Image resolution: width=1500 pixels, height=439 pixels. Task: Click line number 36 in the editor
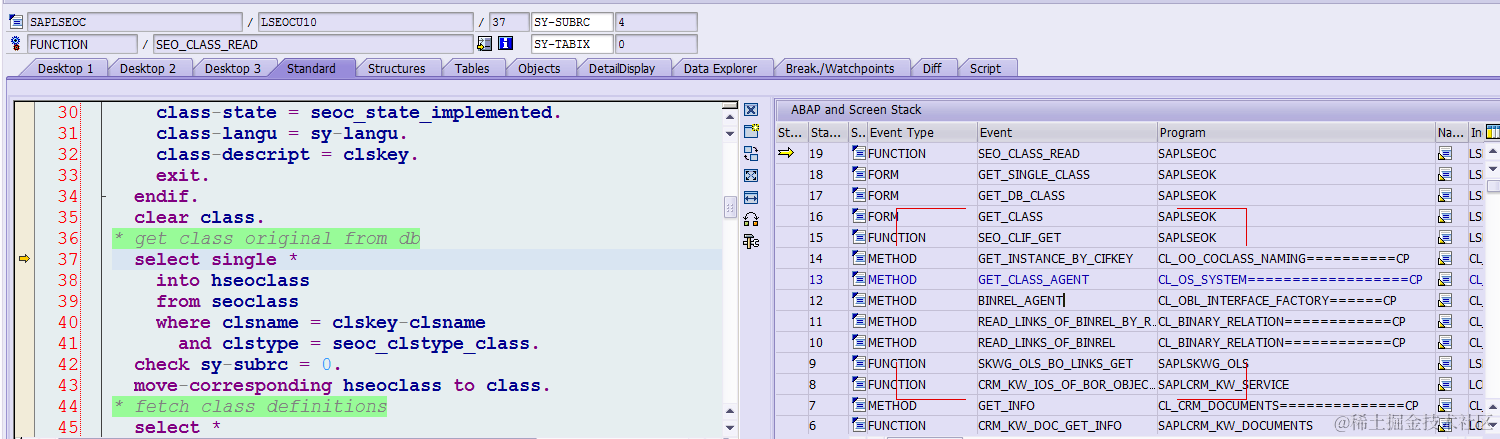tap(67, 238)
